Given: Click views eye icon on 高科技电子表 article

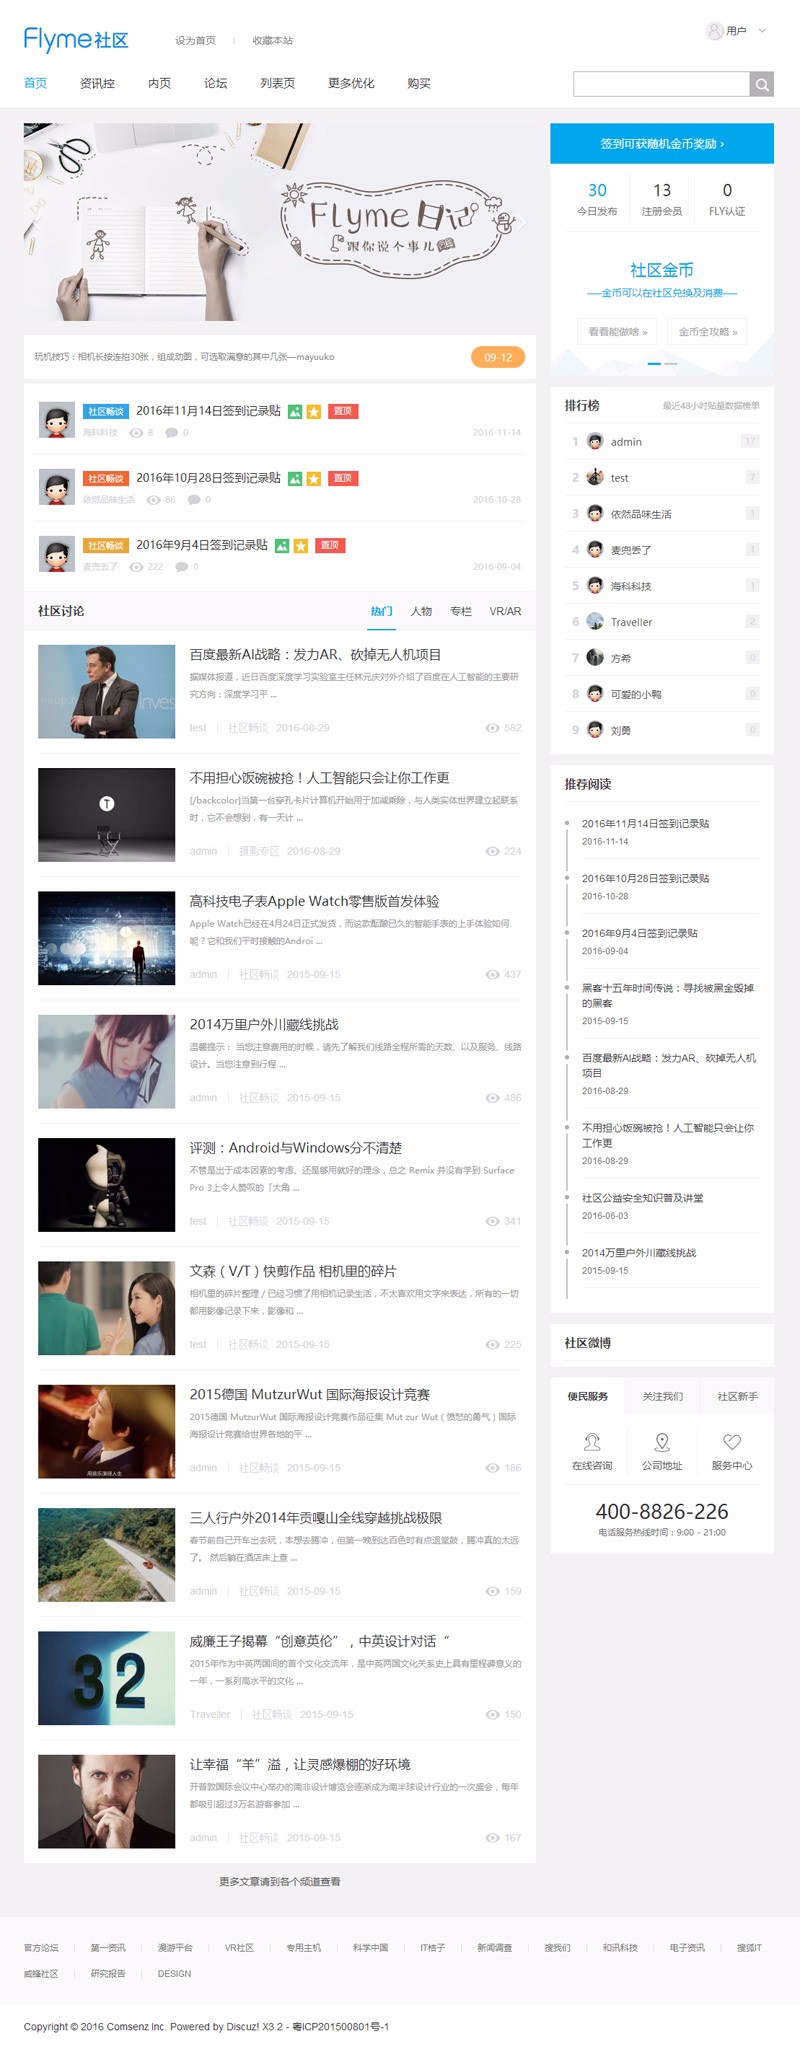Looking at the screenshot, I should coord(492,974).
